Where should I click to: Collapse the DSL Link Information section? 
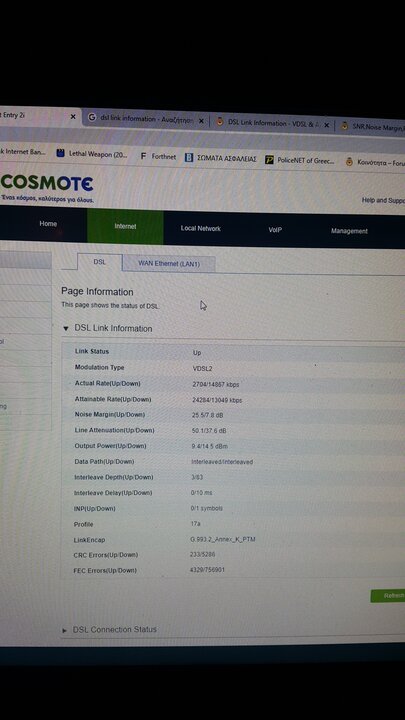[66, 328]
